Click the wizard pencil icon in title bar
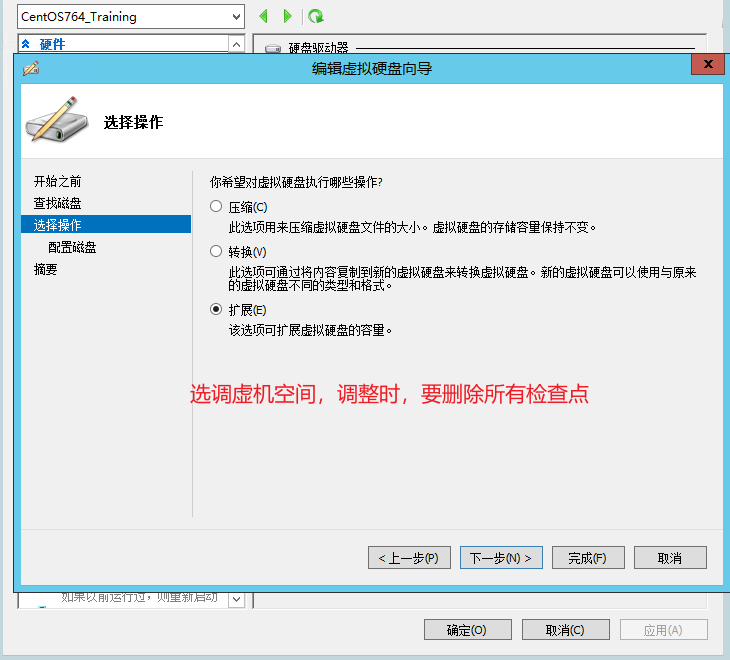This screenshot has width=730, height=660. click(x=31, y=68)
